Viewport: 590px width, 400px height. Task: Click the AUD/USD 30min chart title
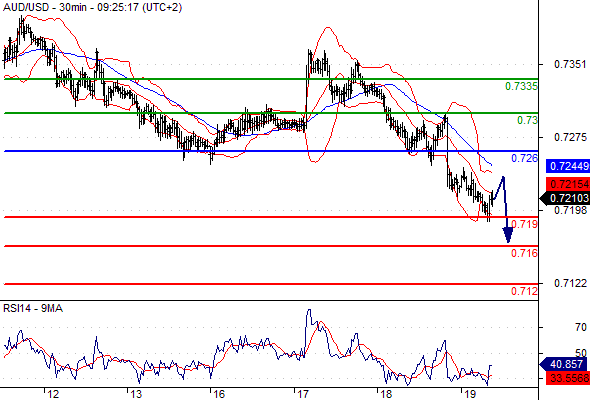coord(92,7)
